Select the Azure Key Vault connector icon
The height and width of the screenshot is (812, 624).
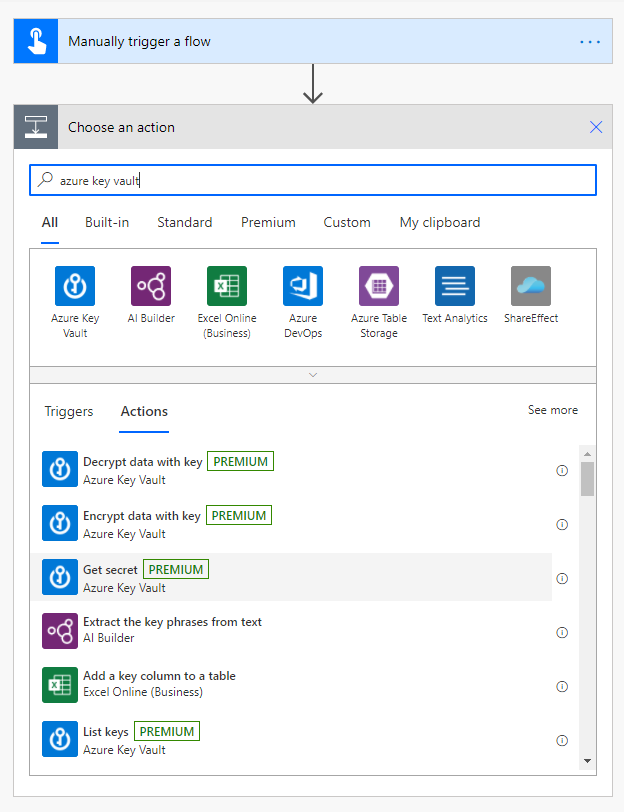(x=75, y=286)
